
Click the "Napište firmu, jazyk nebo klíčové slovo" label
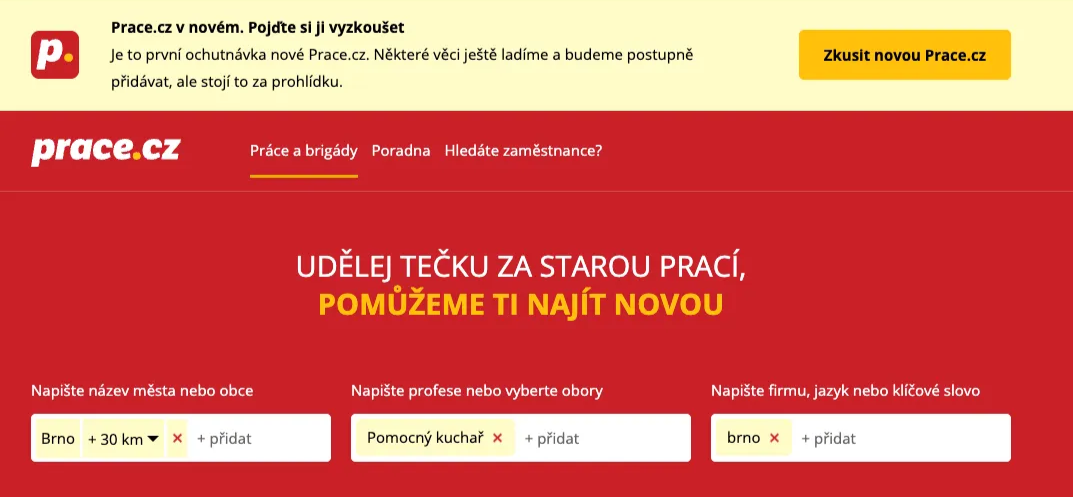pos(845,390)
